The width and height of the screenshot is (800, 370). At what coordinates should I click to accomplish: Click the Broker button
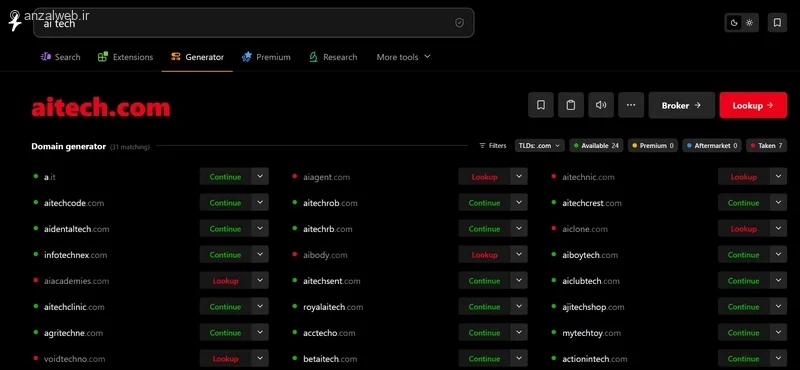tap(682, 105)
